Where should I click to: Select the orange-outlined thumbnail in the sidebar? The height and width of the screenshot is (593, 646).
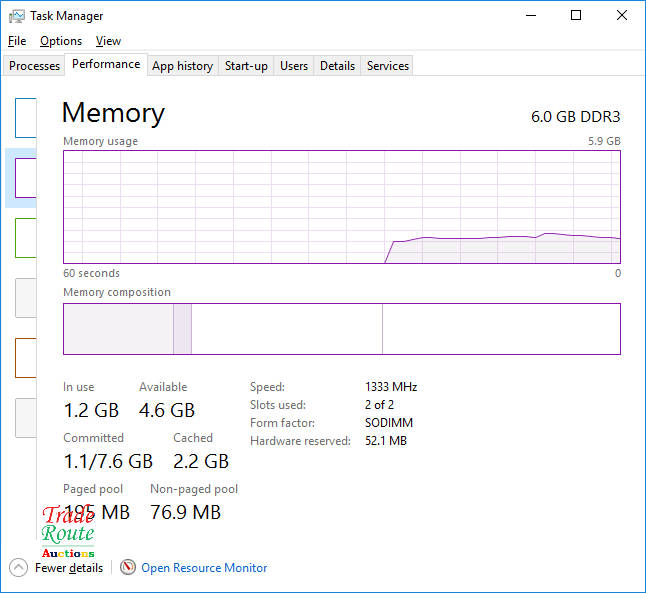tap(26, 358)
